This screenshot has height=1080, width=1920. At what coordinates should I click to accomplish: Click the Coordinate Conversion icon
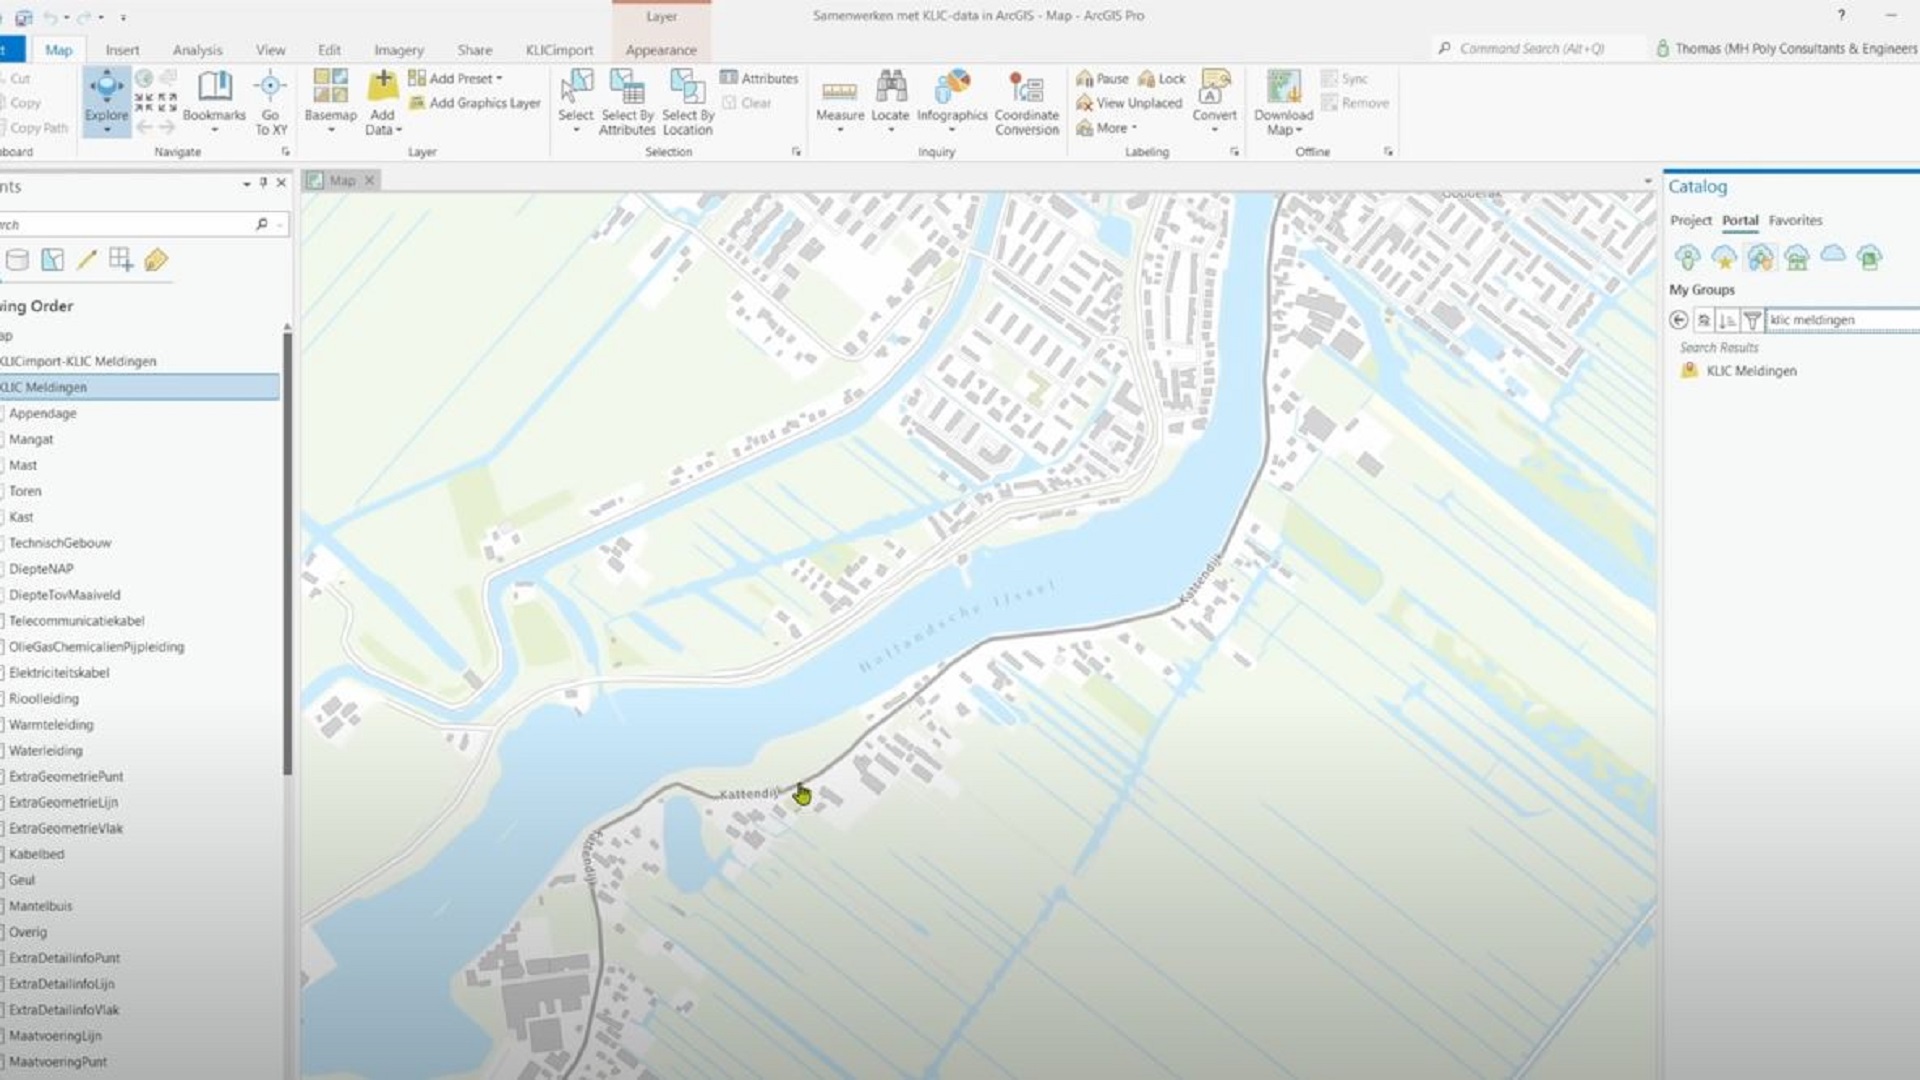click(1026, 90)
